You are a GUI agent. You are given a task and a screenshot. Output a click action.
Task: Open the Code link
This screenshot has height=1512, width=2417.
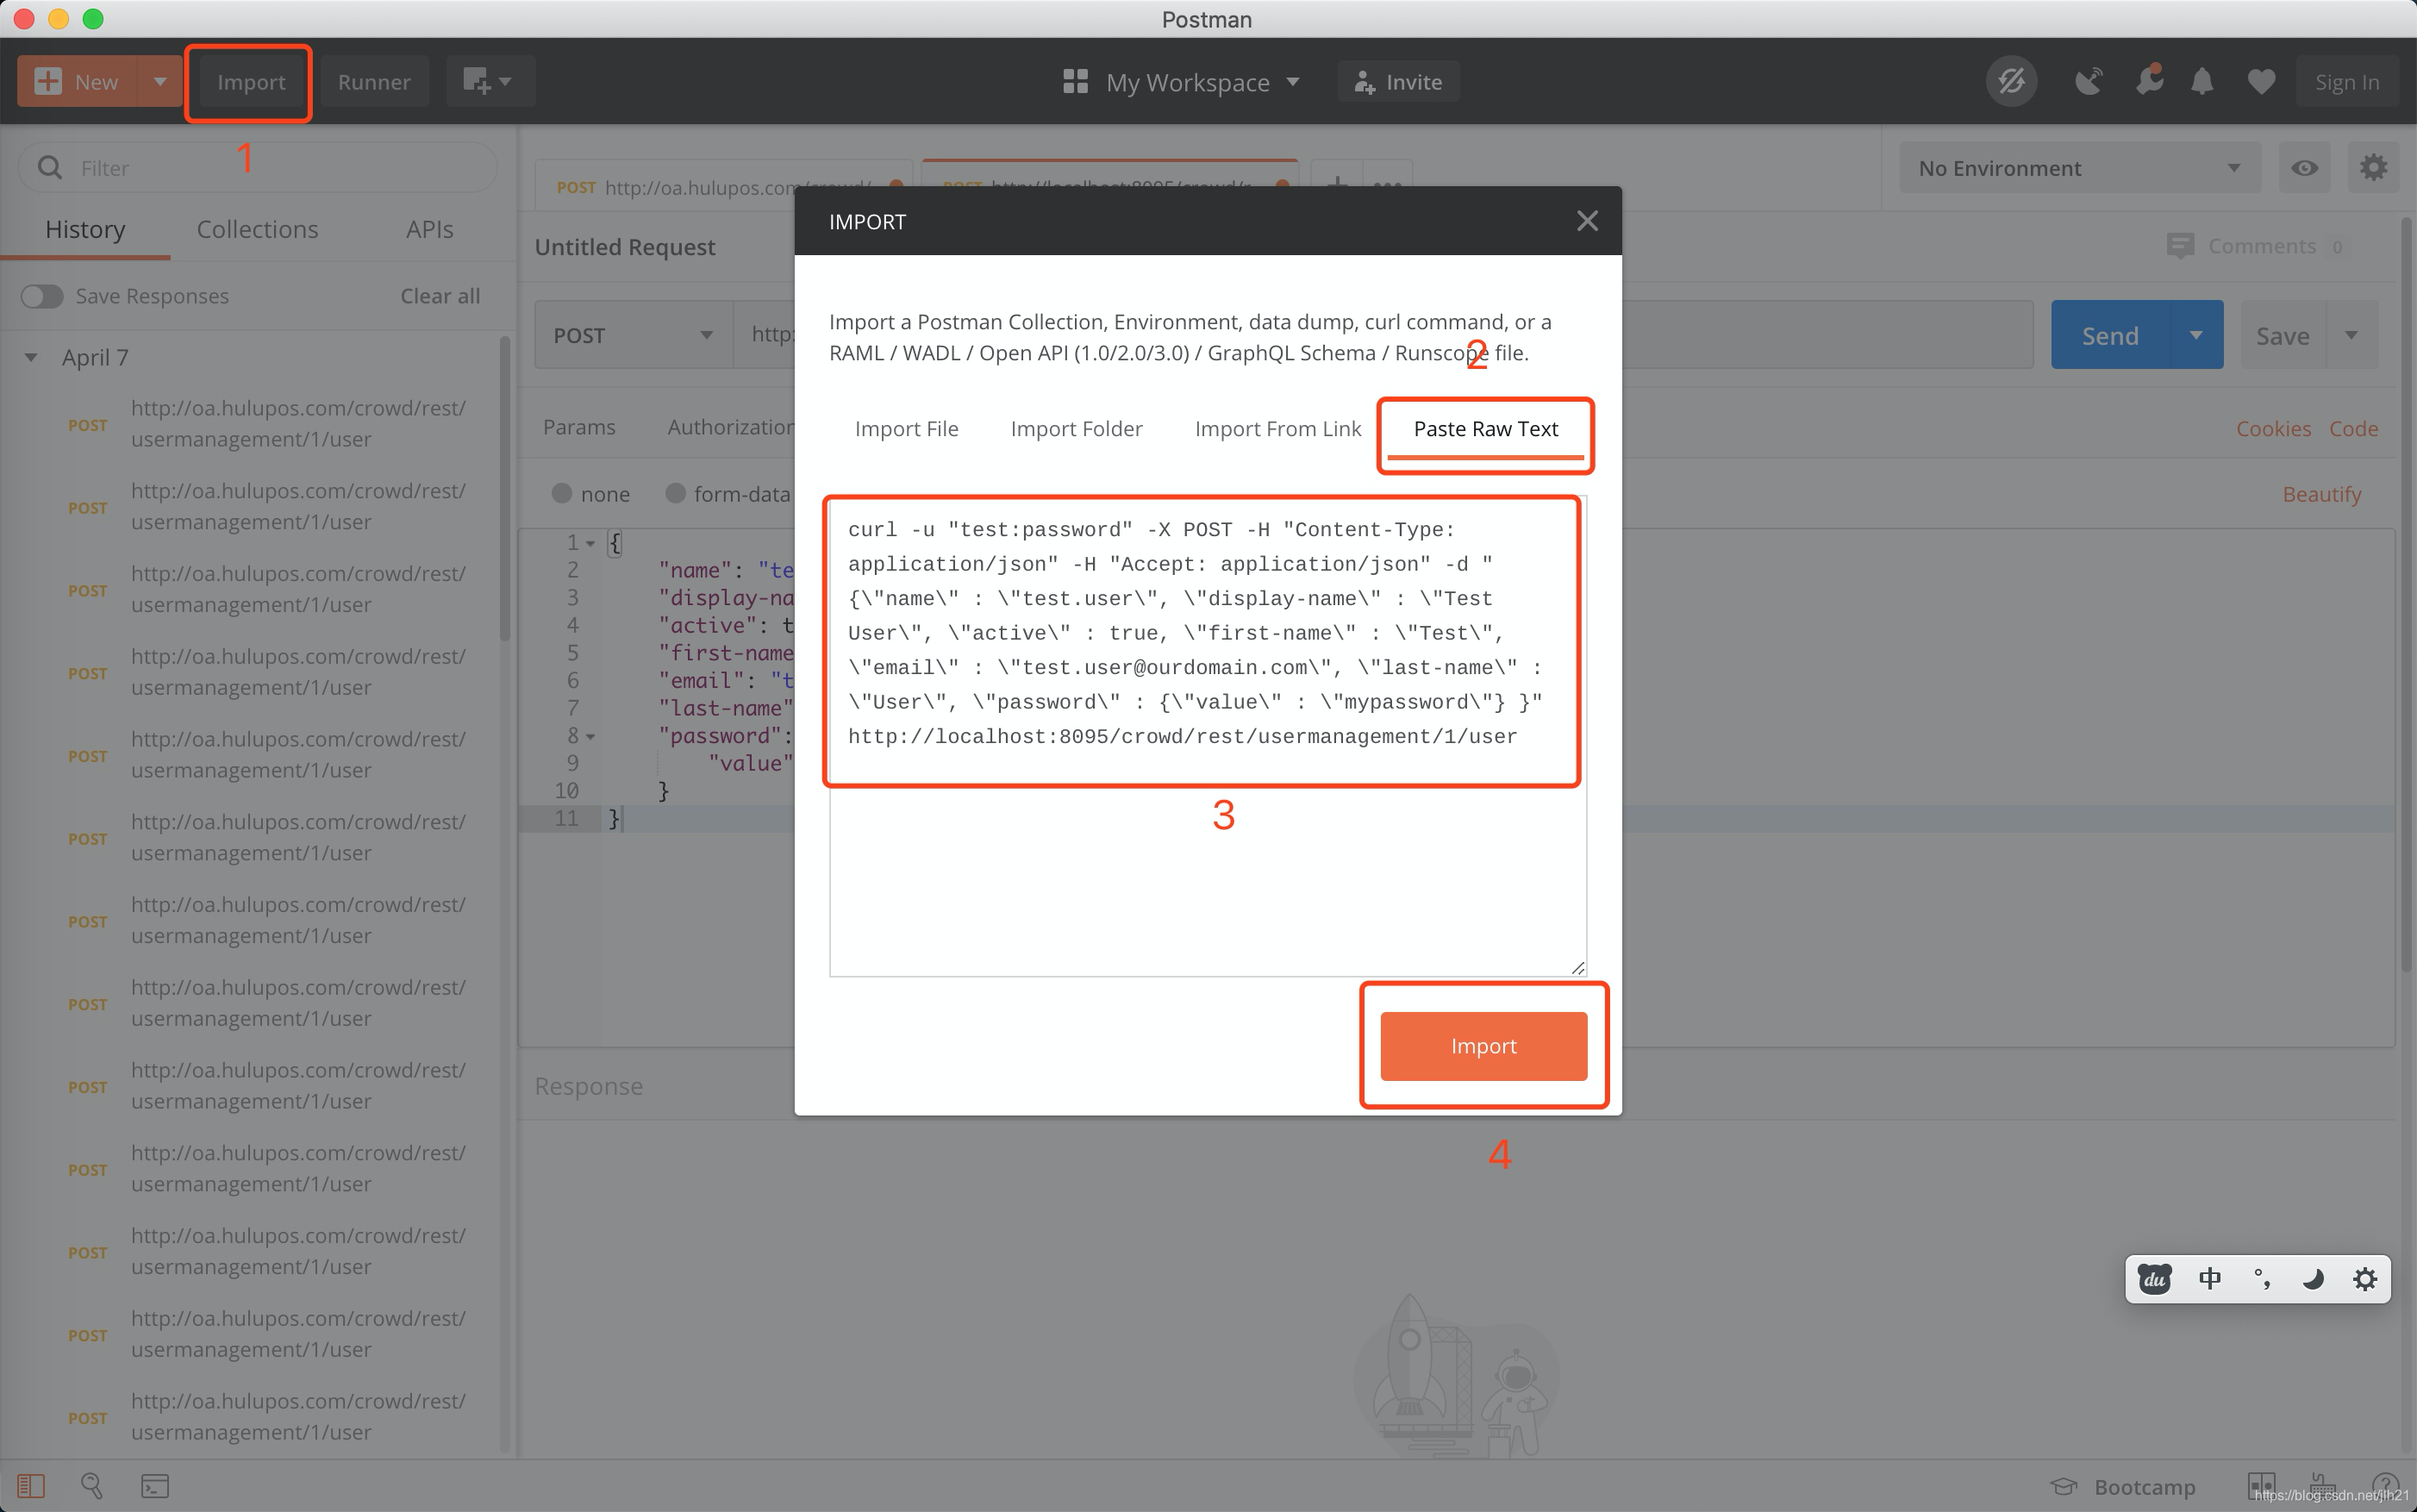(x=2353, y=428)
